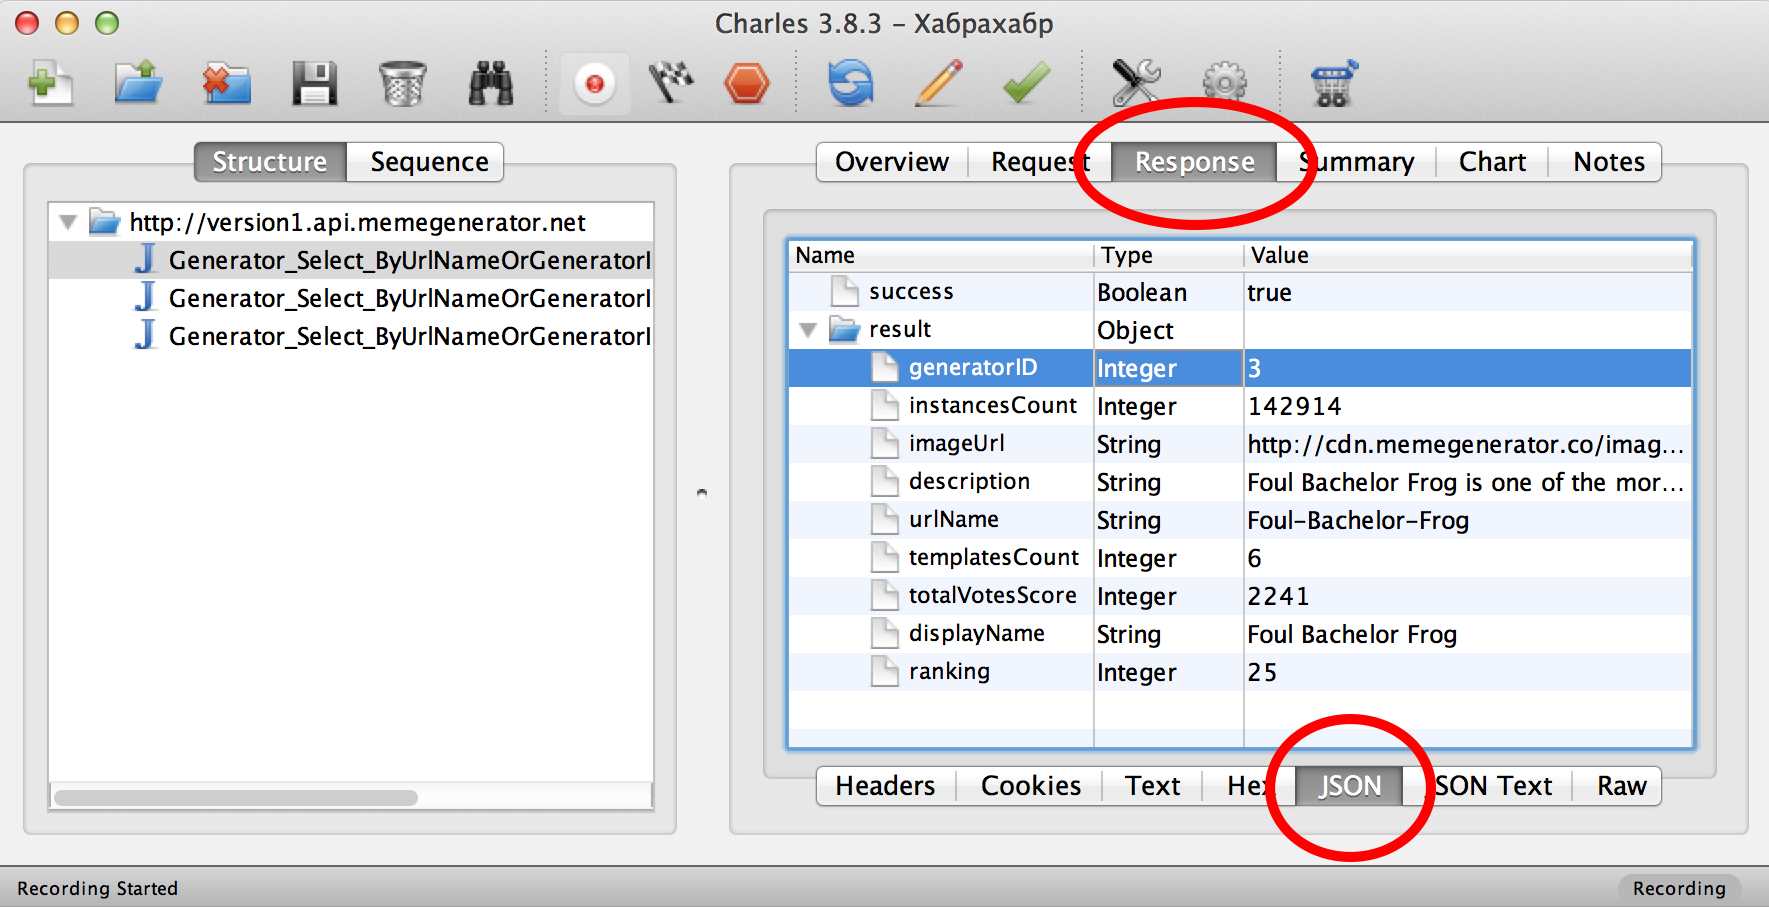Click the Name column header
The image size is (1769, 907).
pyautogui.click(x=940, y=256)
